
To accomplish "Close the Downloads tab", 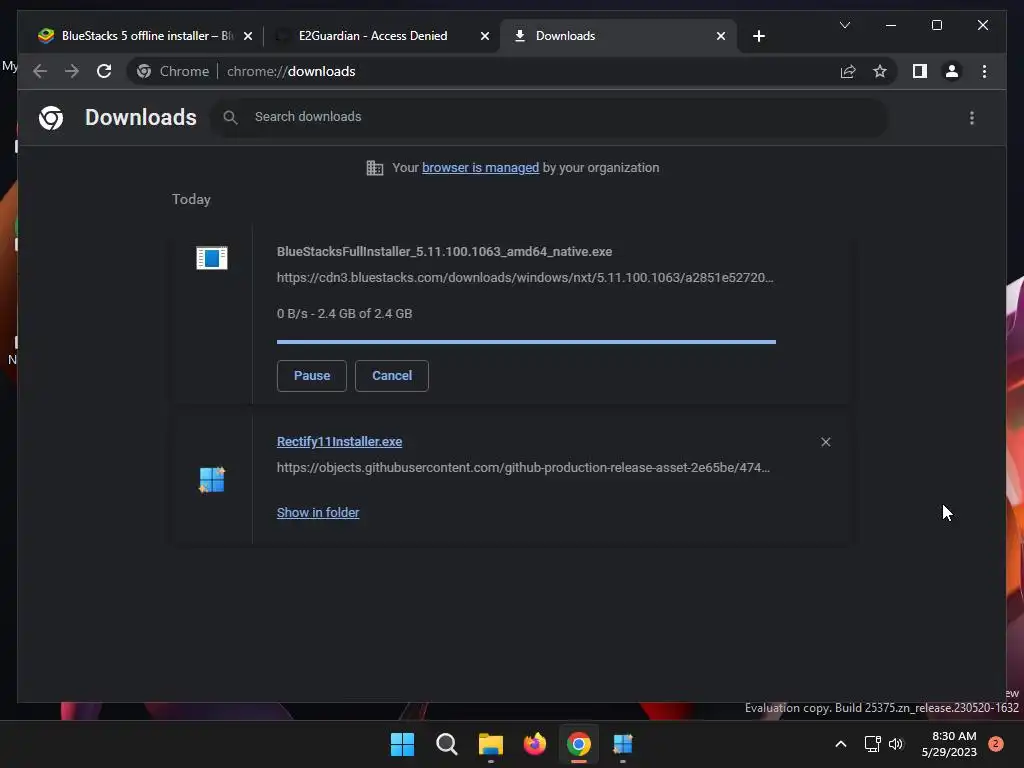I will (x=720, y=36).
